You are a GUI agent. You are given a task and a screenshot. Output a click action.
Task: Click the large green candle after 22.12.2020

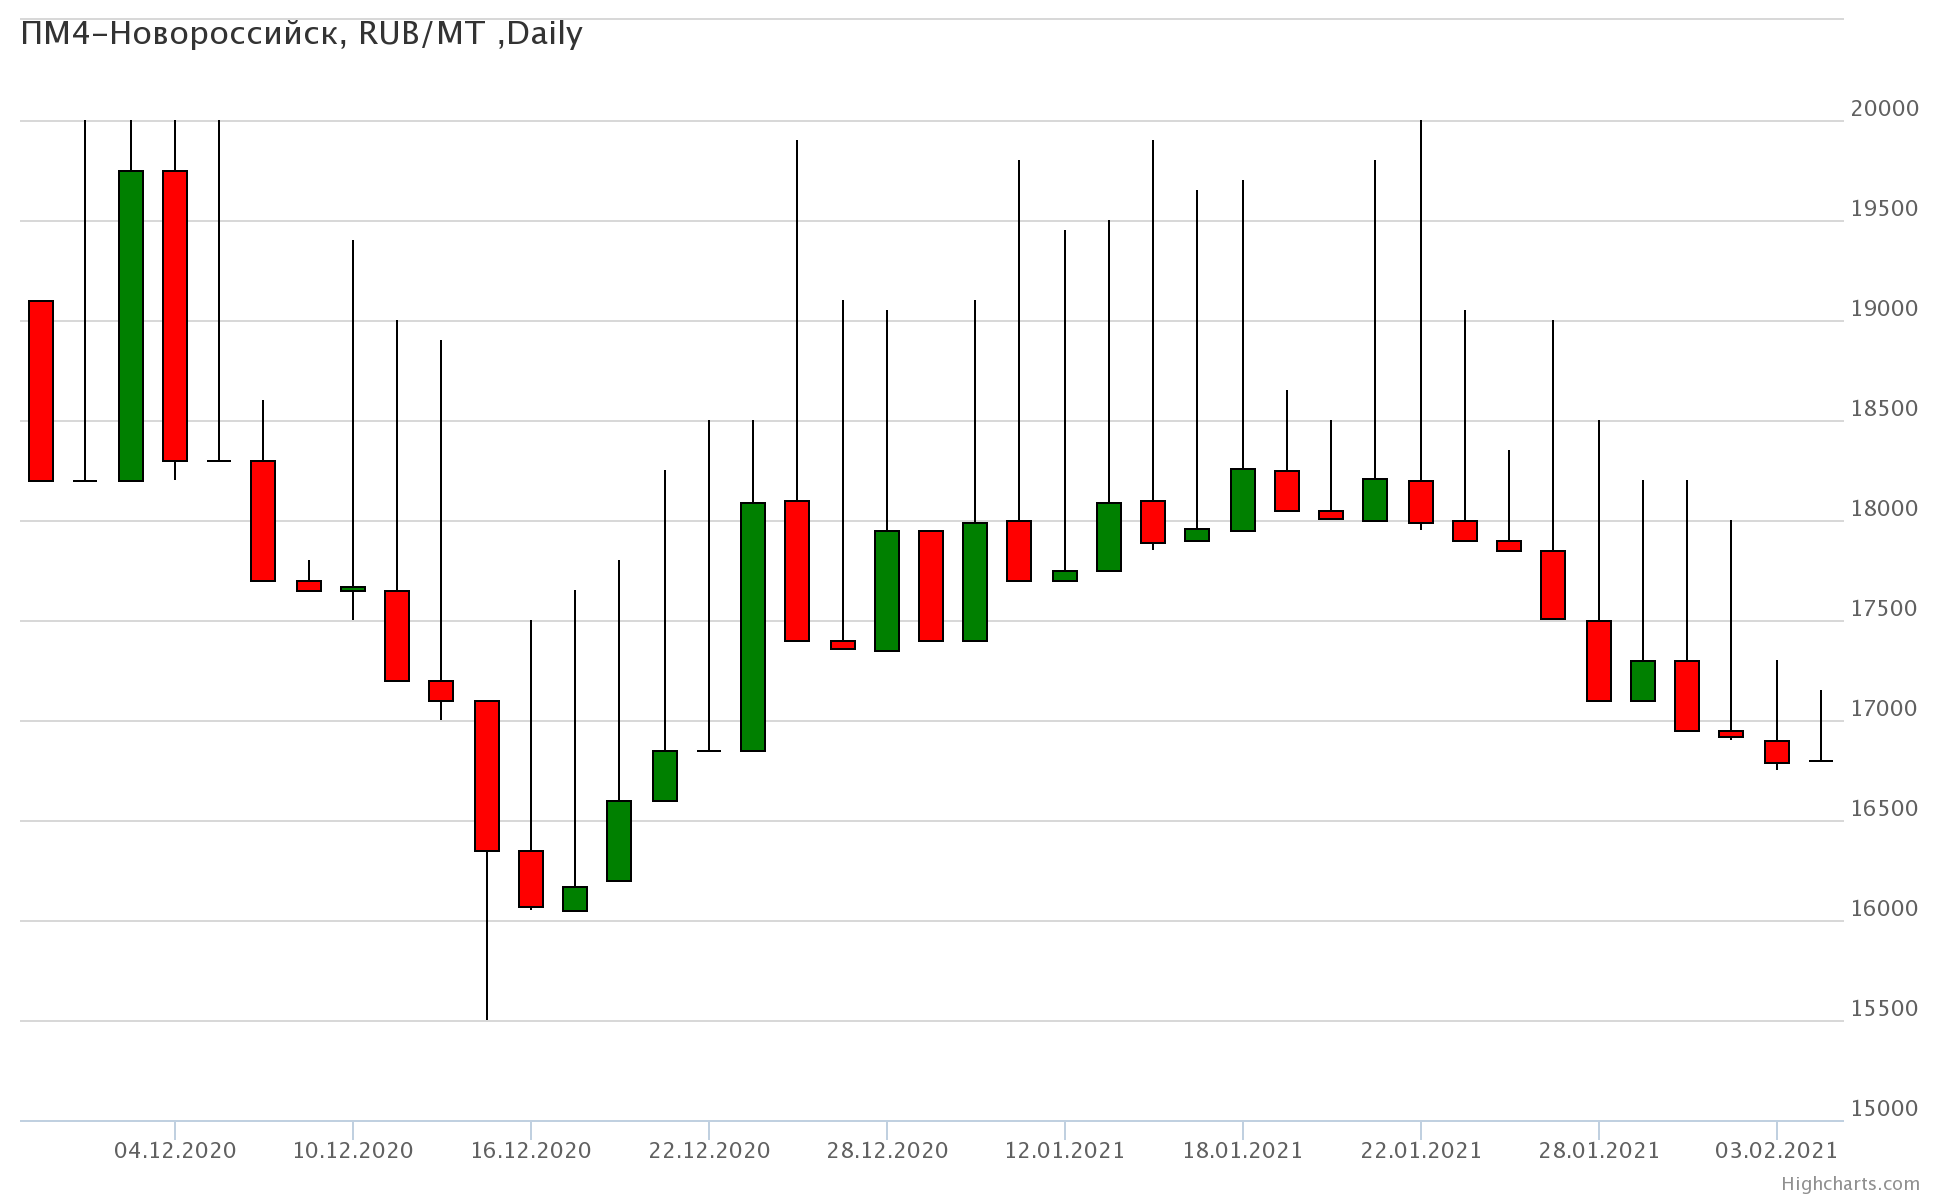pos(753,627)
